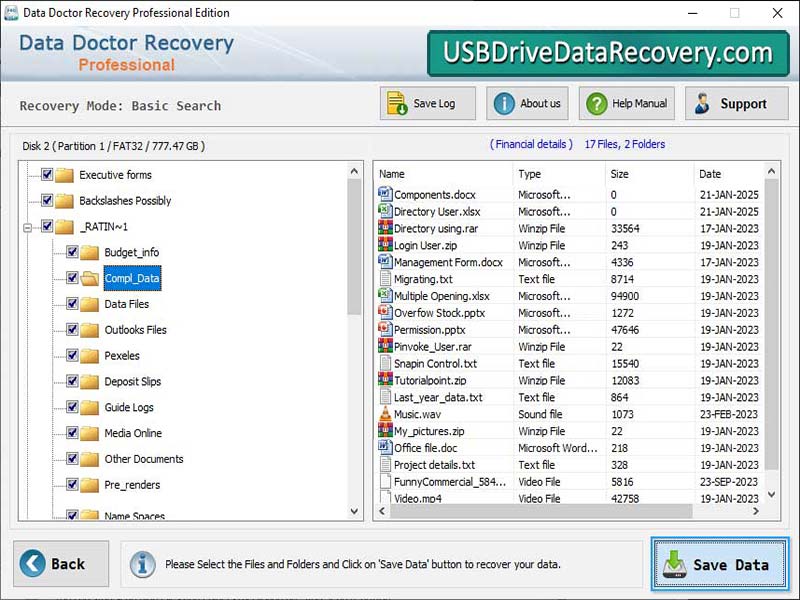The width and height of the screenshot is (800, 600).
Task: Go Back to the previous screen
Action: pyautogui.click(x=60, y=563)
